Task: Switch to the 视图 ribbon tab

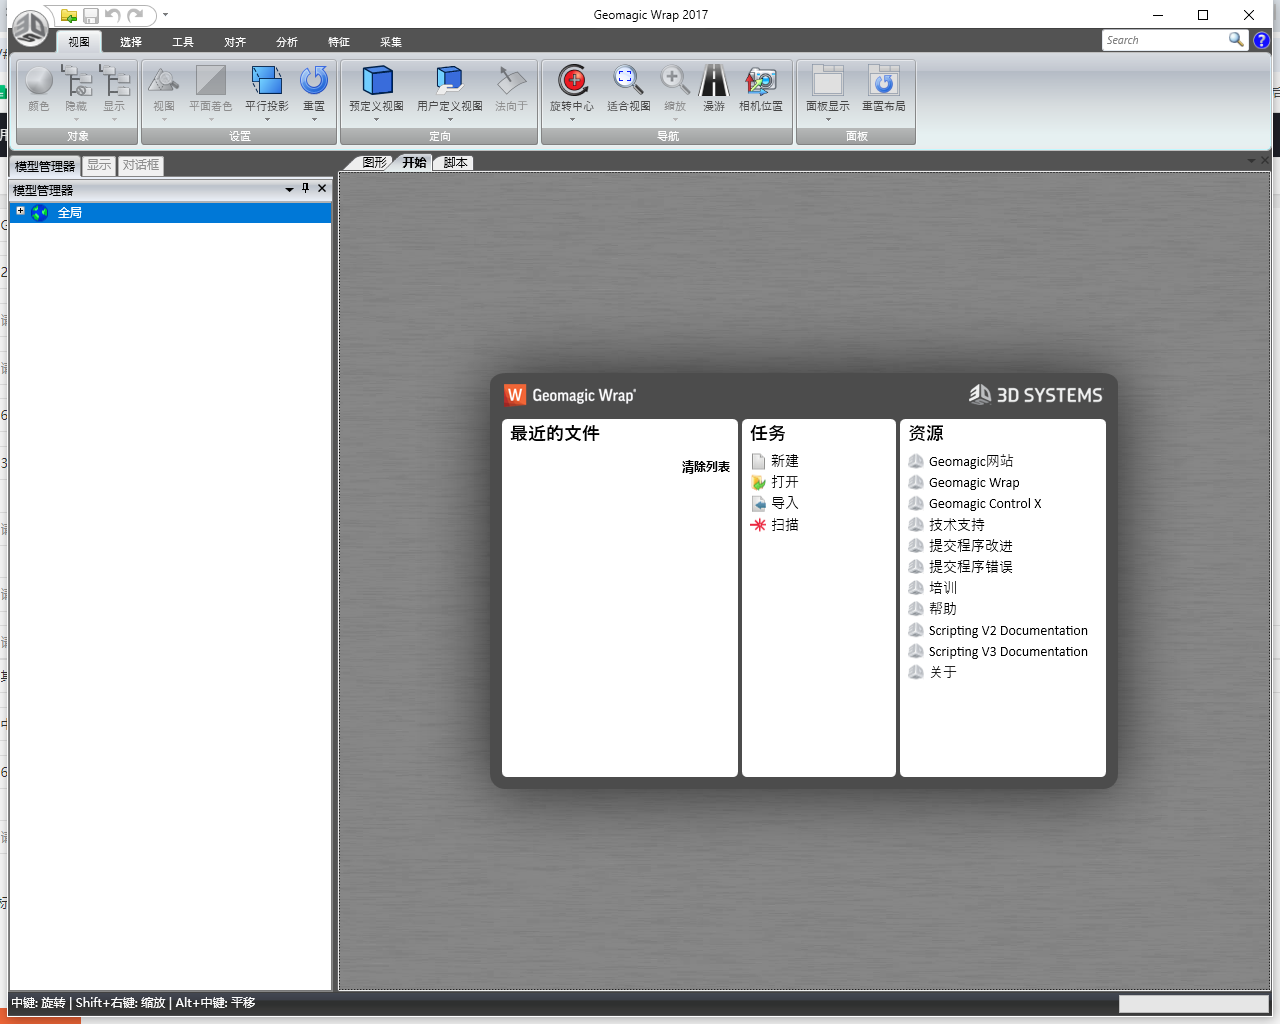Action: tap(79, 42)
